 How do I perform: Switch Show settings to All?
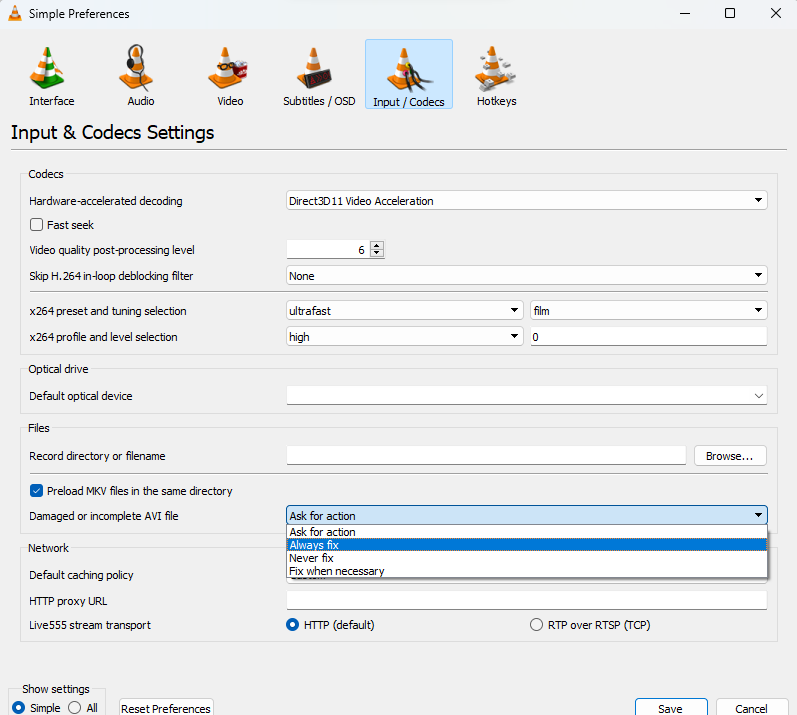pos(74,707)
